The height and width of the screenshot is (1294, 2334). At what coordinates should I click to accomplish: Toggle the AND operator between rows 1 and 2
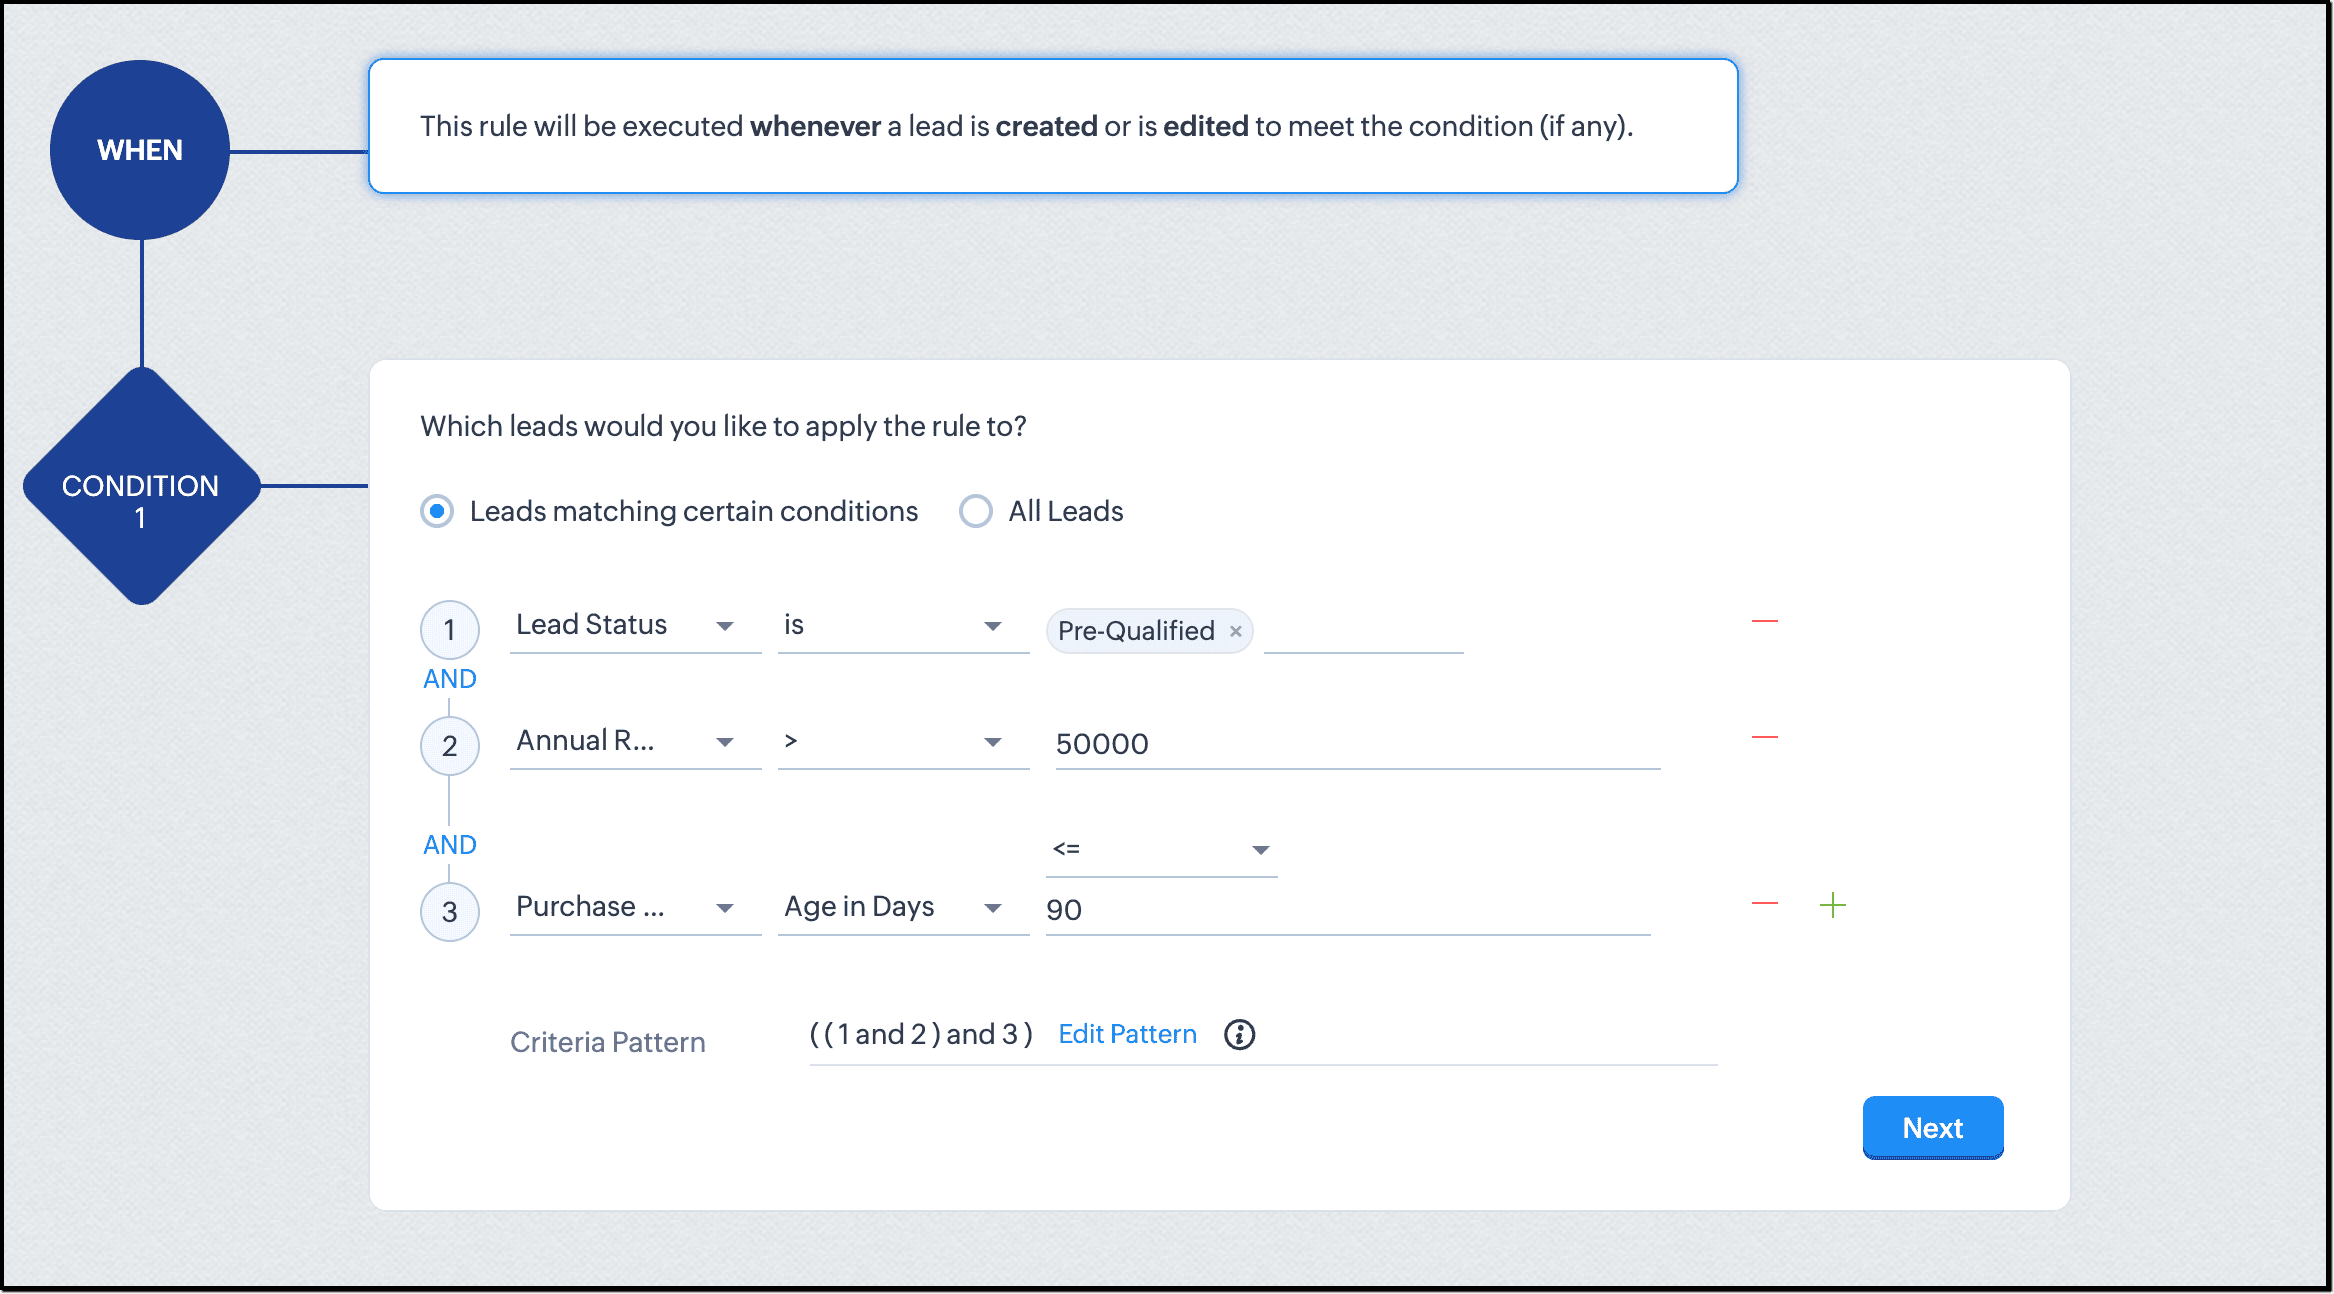(449, 679)
